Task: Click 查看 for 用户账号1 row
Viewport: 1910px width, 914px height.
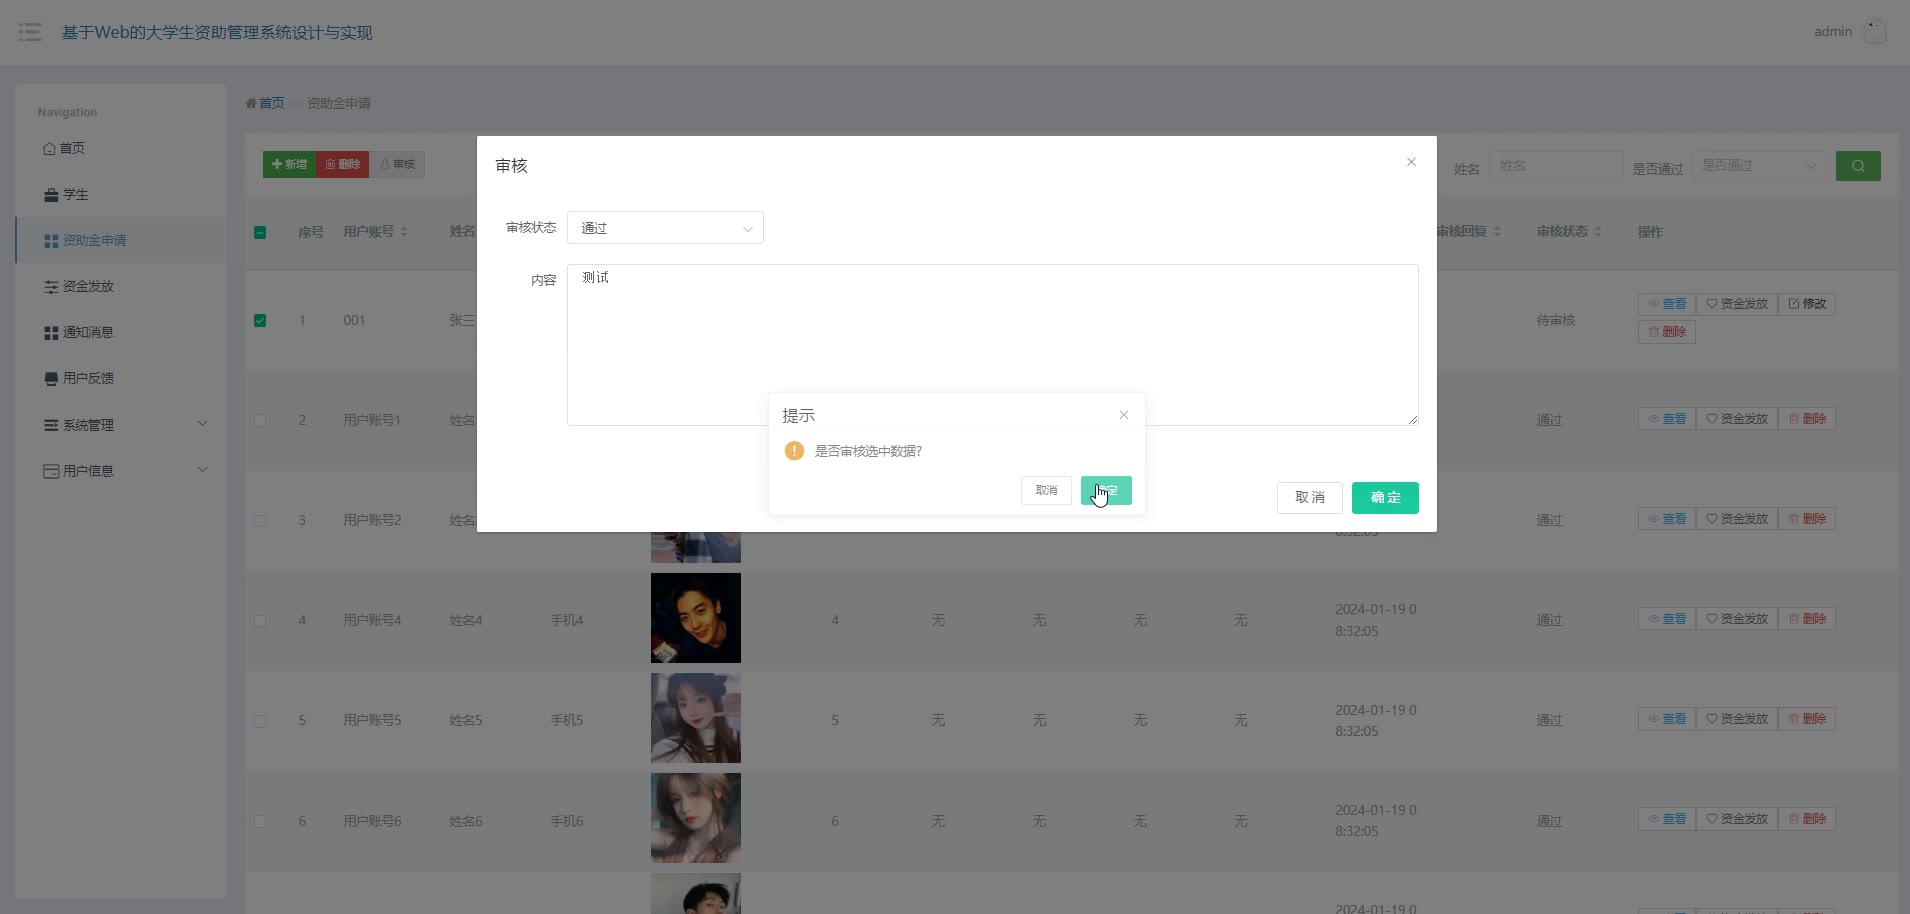Action: click(1667, 419)
